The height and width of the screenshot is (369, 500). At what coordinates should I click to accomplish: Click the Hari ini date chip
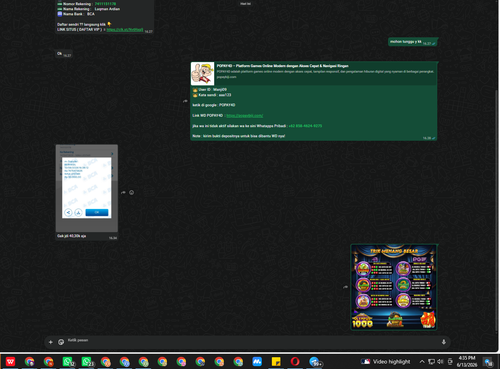[x=246, y=4]
